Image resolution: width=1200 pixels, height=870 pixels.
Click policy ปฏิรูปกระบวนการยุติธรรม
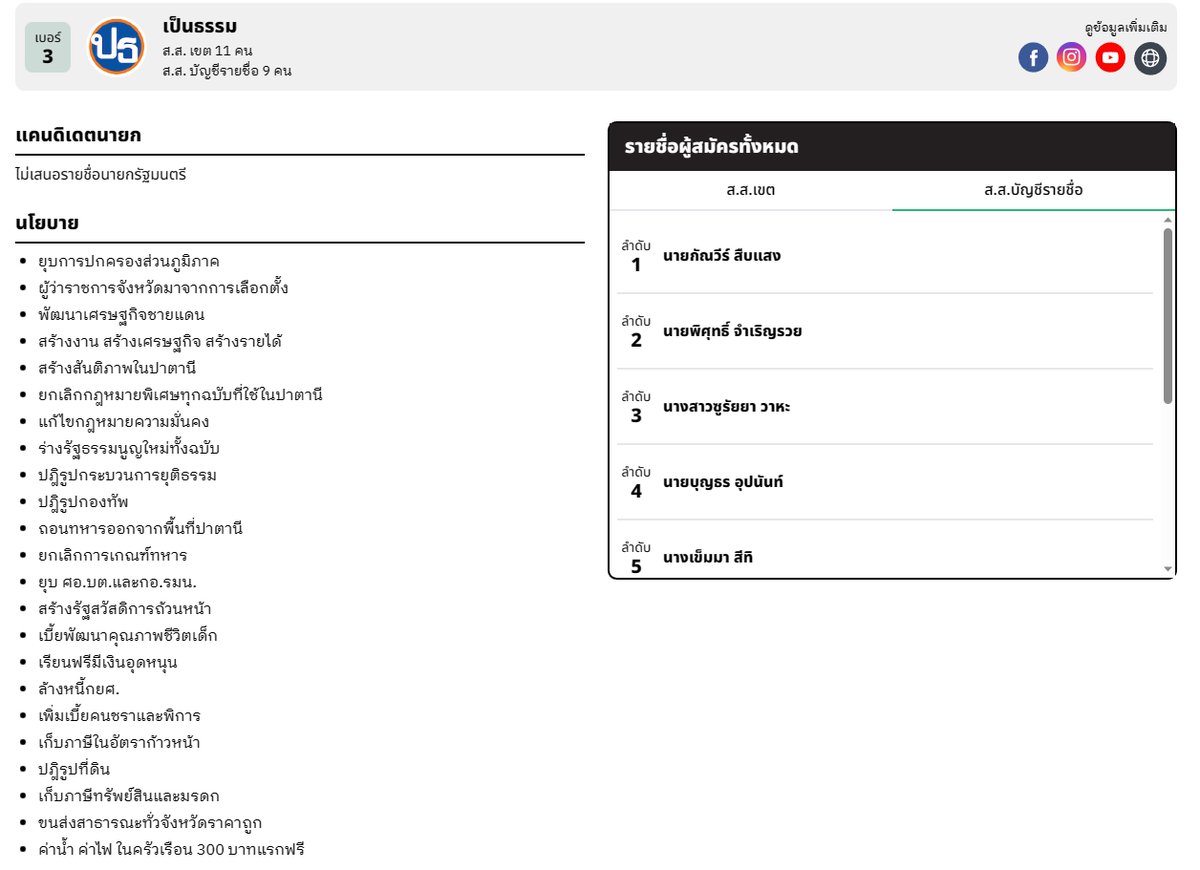coord(127,475)
